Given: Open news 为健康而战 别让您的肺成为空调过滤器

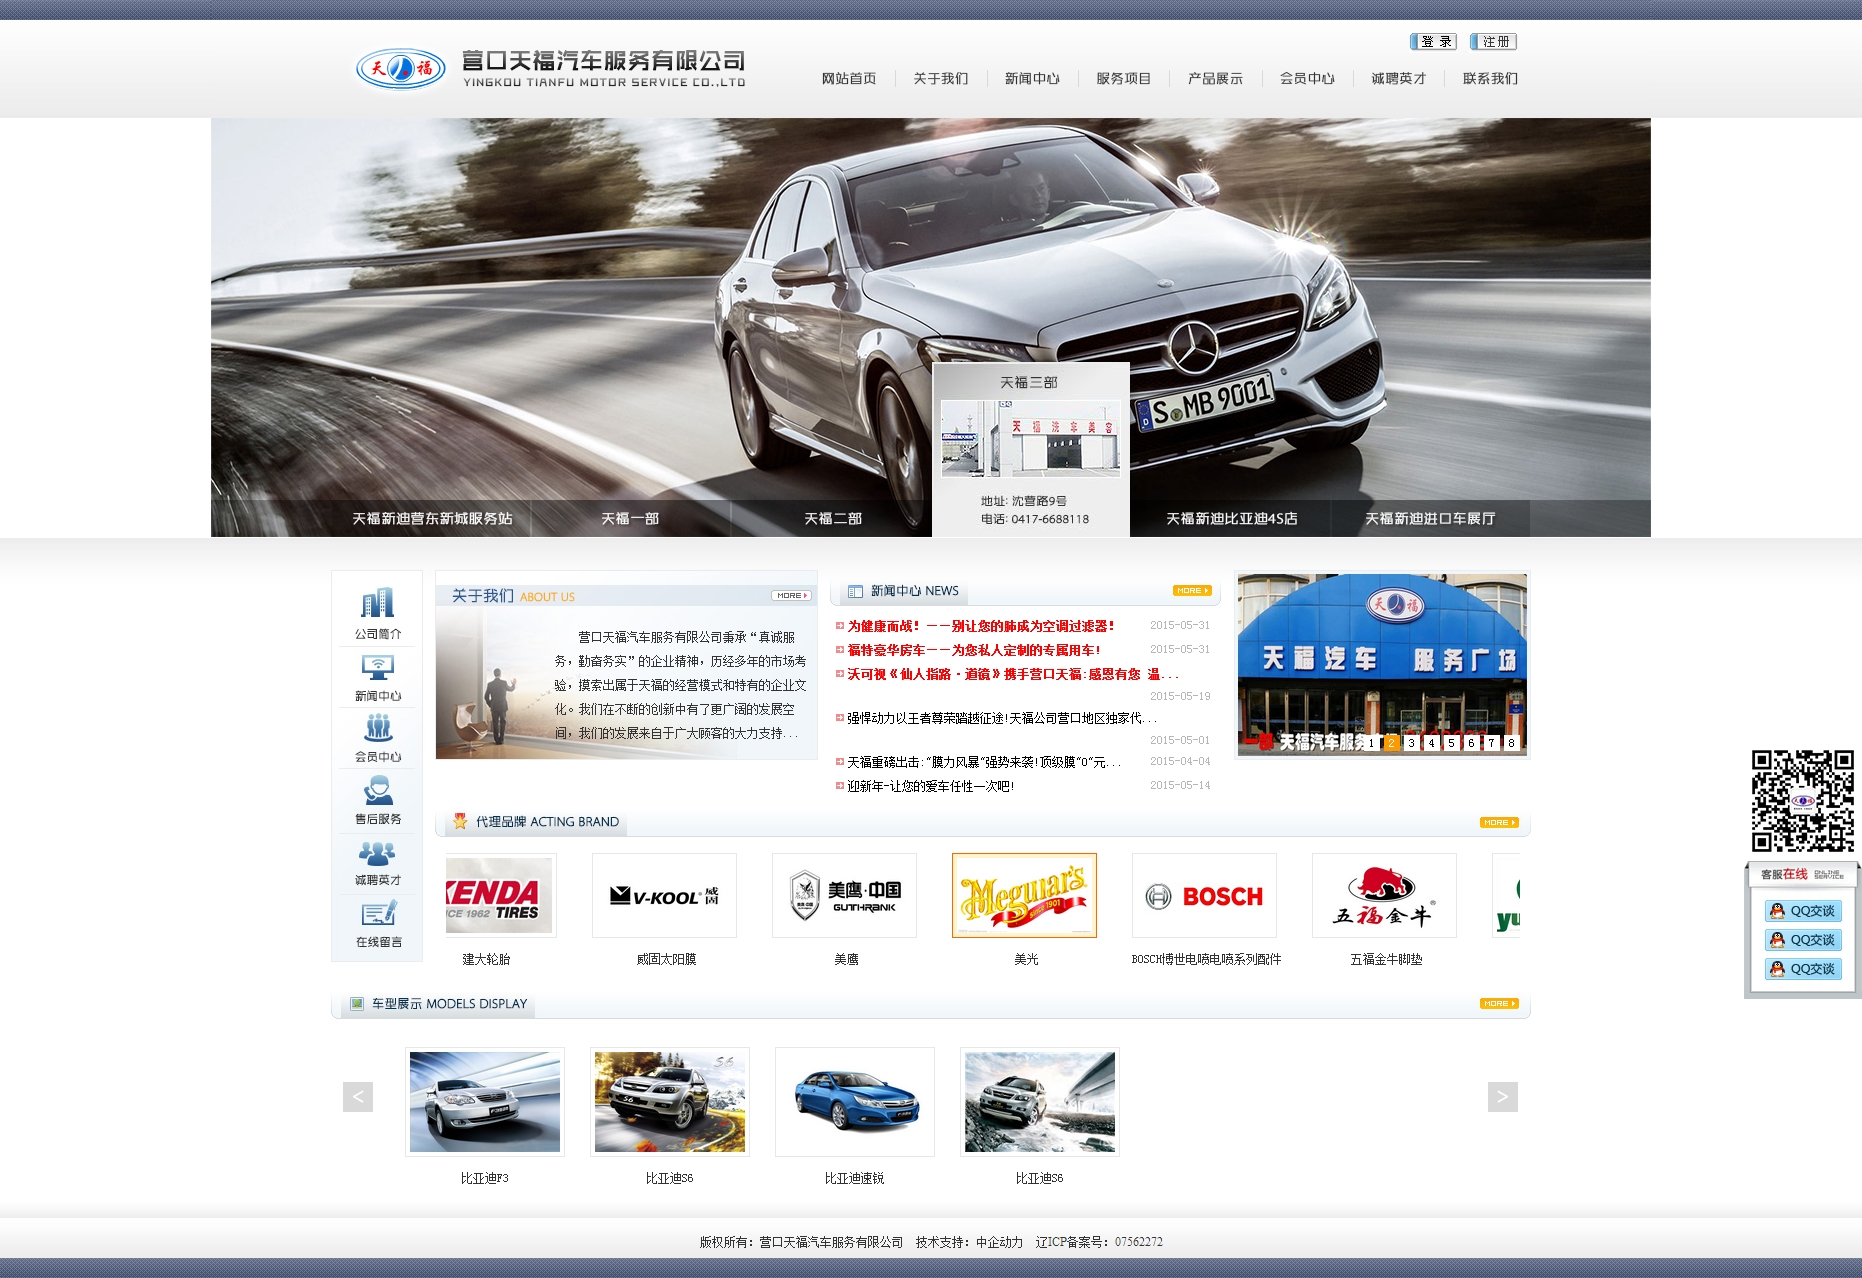Looking at the screenshot, I should 980,626.
